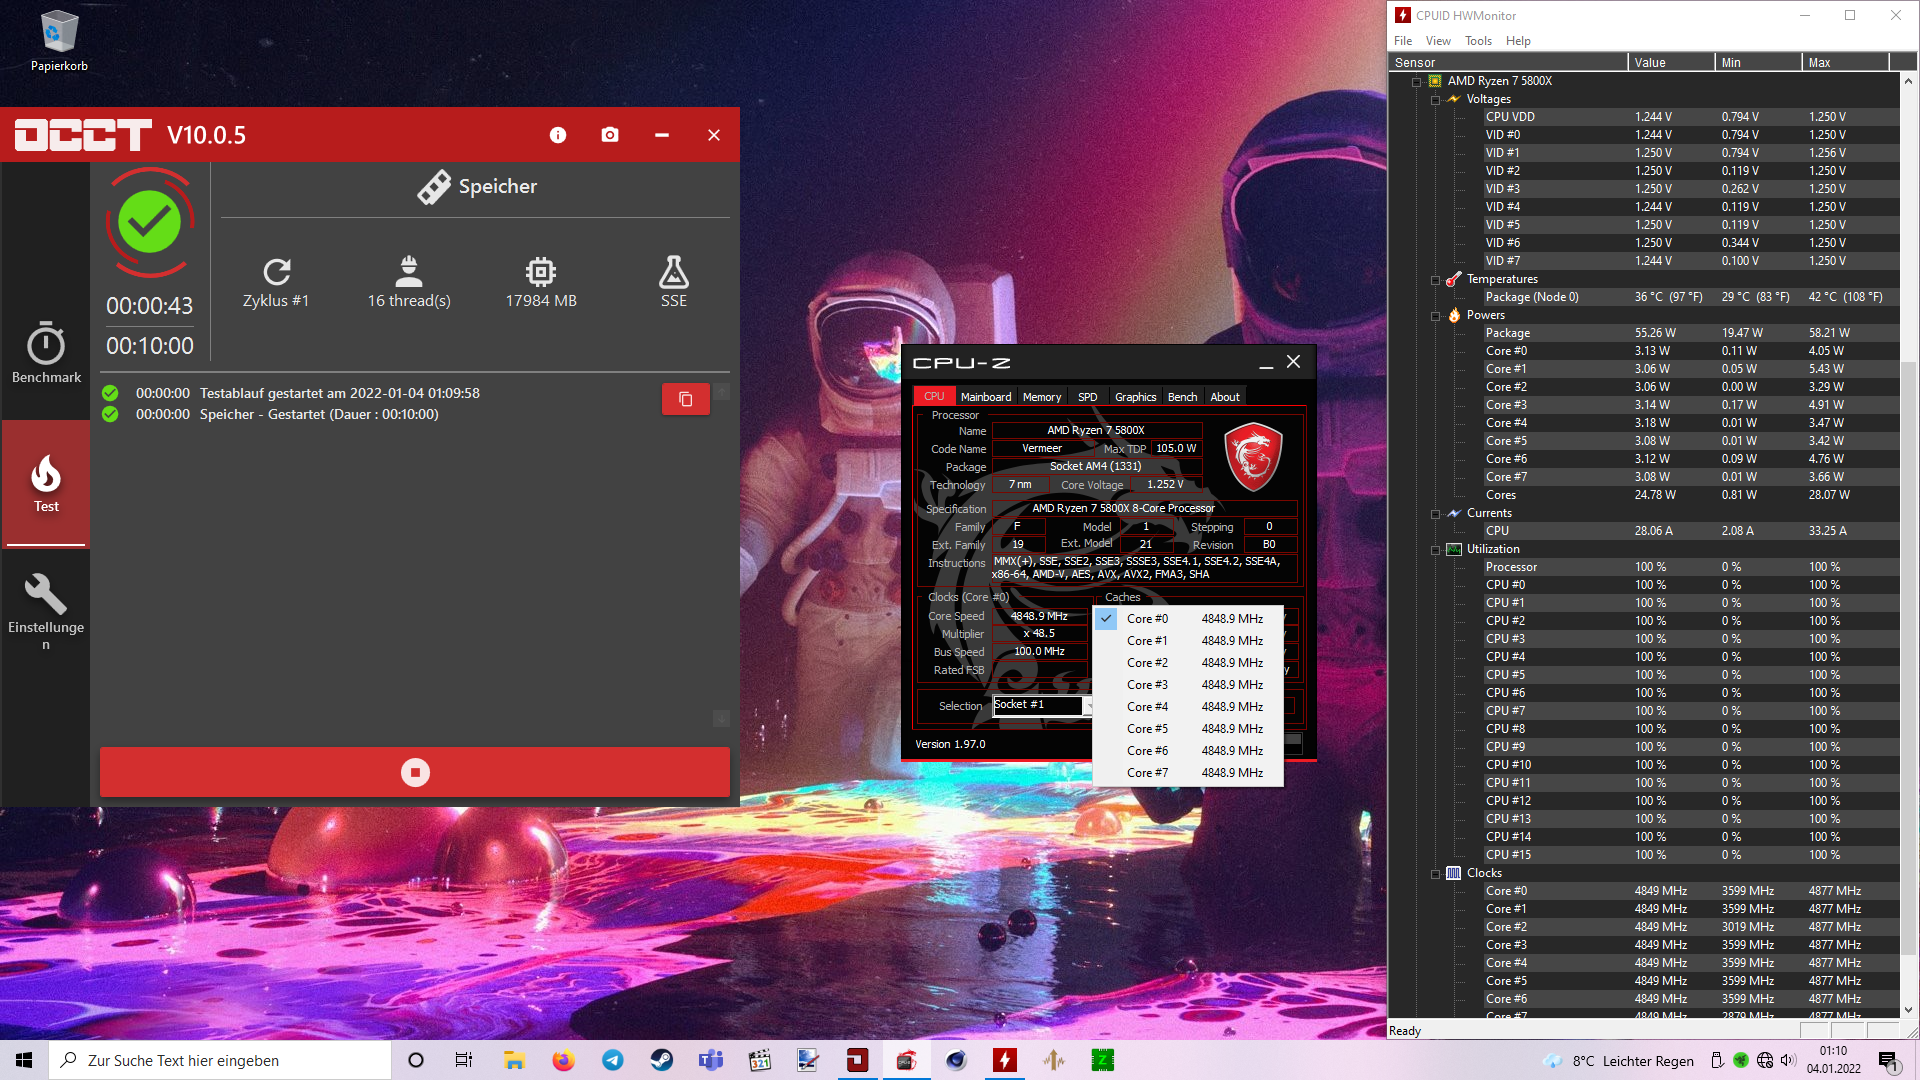1920x1080 pixels.
Task: Stop the running OCCT test
Action: pos(415,772)
